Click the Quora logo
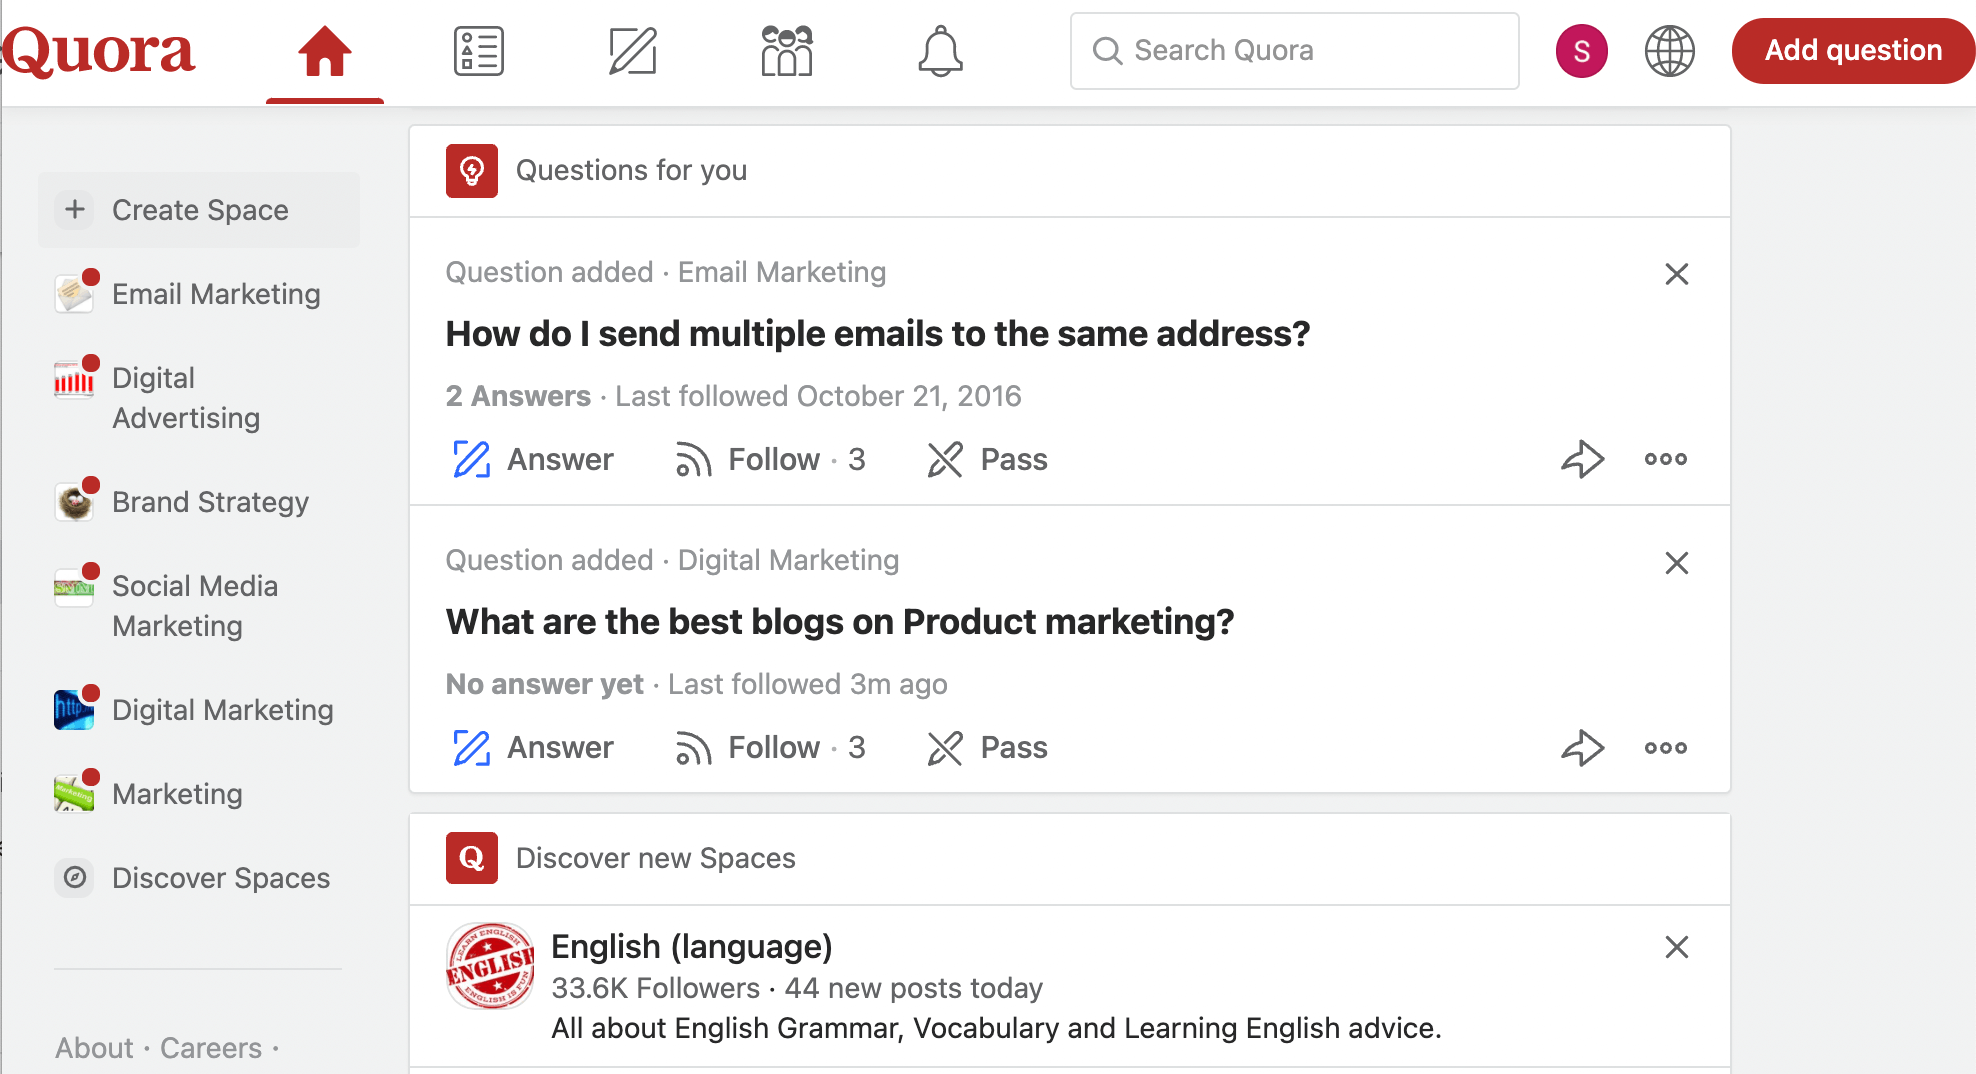 pos(98,51)
